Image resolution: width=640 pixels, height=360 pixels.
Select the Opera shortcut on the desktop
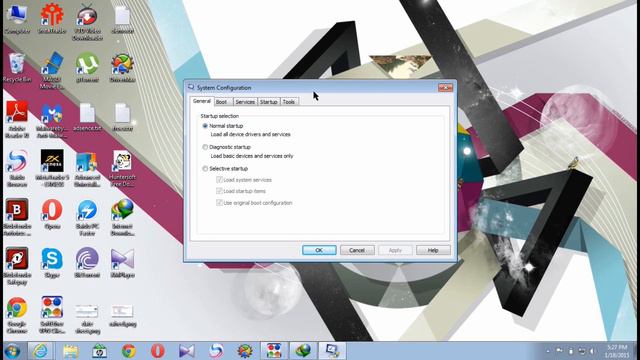(x=52, y=214)
